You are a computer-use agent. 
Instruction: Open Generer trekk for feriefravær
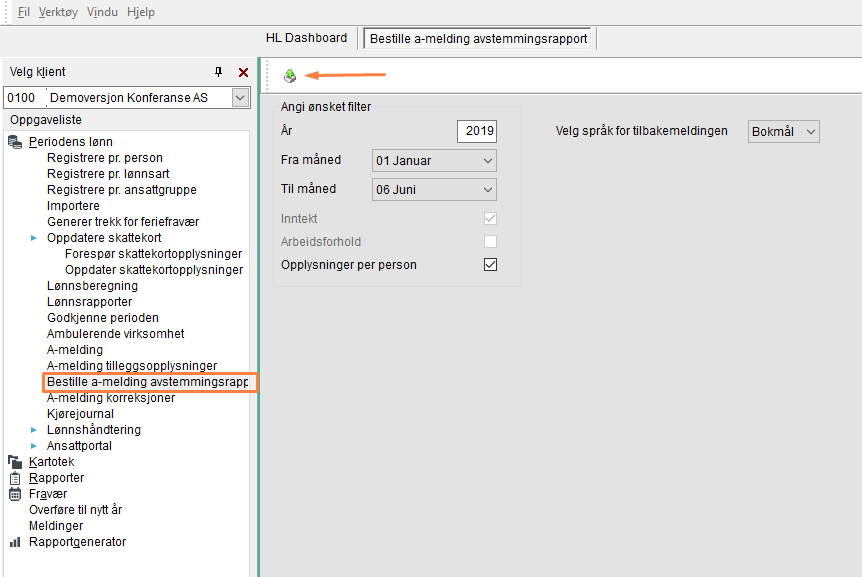(x=123, y=221)
